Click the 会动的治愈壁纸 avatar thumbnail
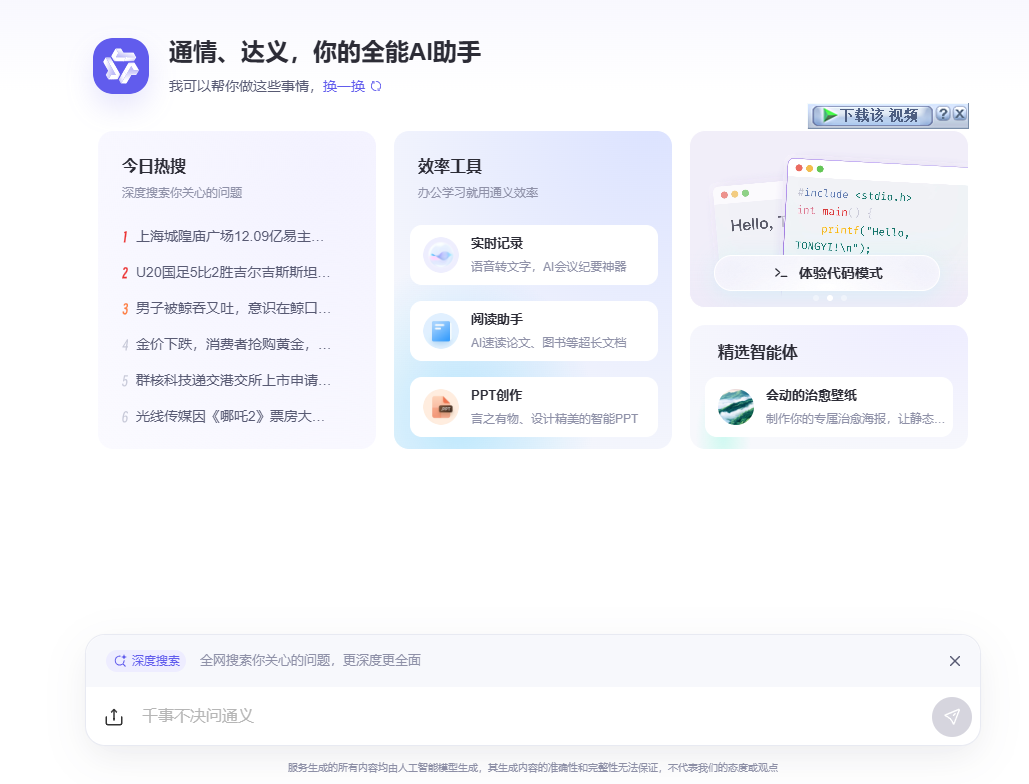The width and height of the screenshot is (1029, 784). (736, 407)
